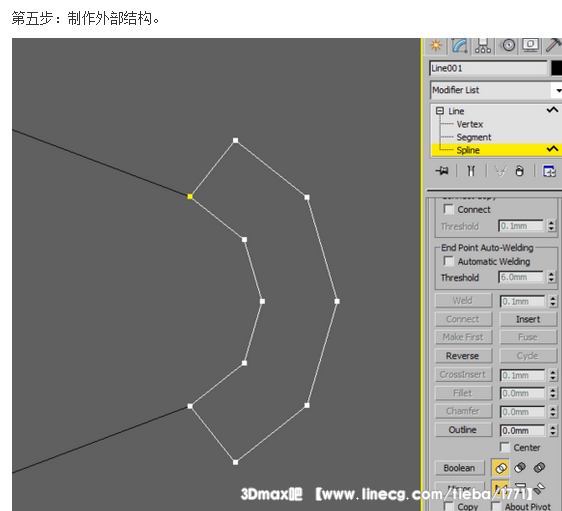
Task: Toggle Show End Result icon
Action: [x=471, y=171]
